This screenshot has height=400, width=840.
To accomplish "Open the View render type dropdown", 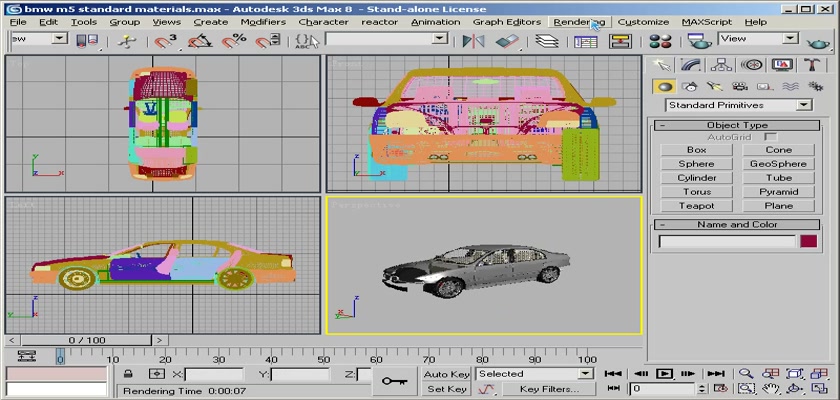I will (x=759, y=39).
